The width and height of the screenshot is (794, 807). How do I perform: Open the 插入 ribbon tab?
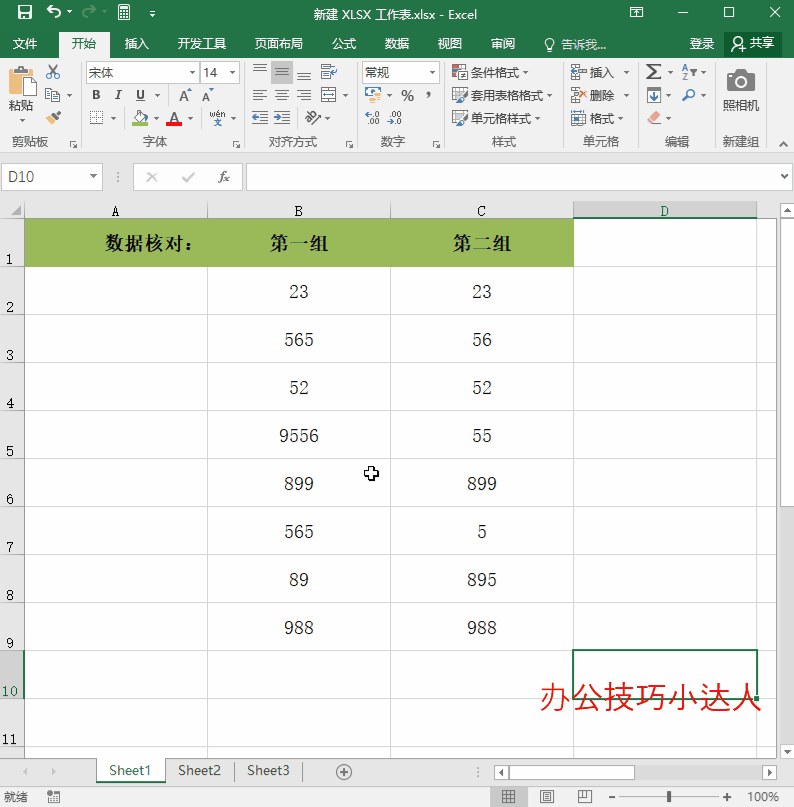[x=136, y=44]
